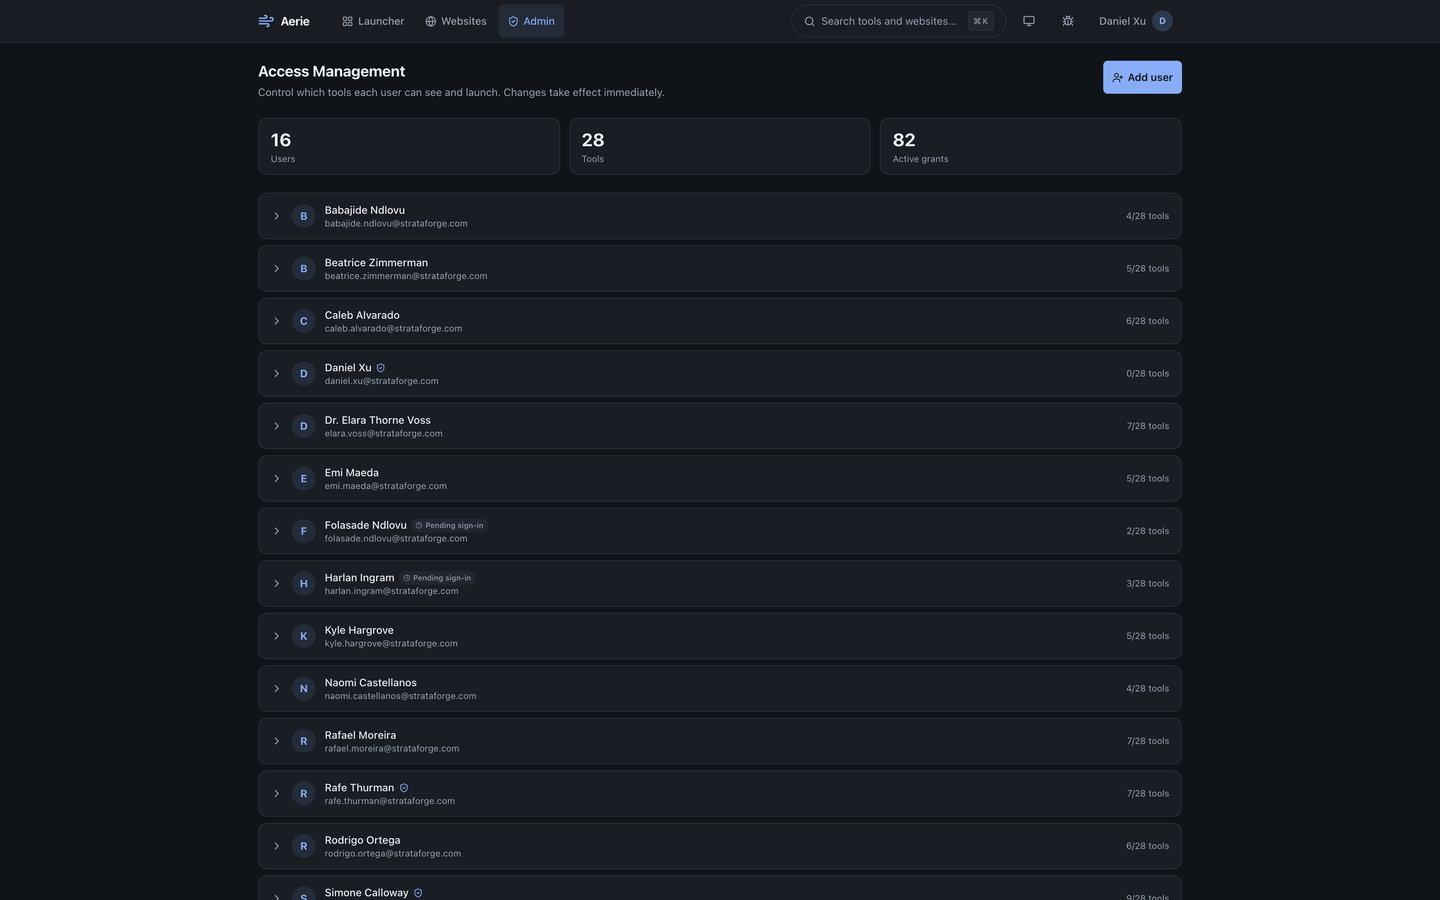This screenshot has width=1440, height=900.
Task: Expand Rafael Moreira's row chevron
Action: coord(277,741)
